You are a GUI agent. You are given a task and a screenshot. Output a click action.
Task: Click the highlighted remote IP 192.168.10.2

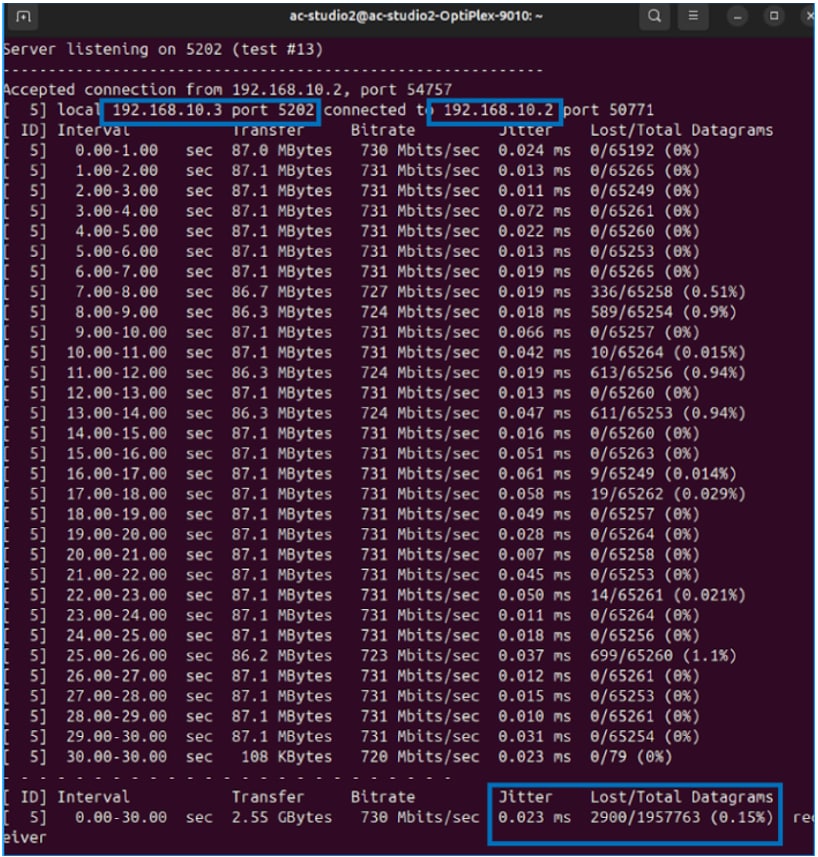(x=500, y=110)
